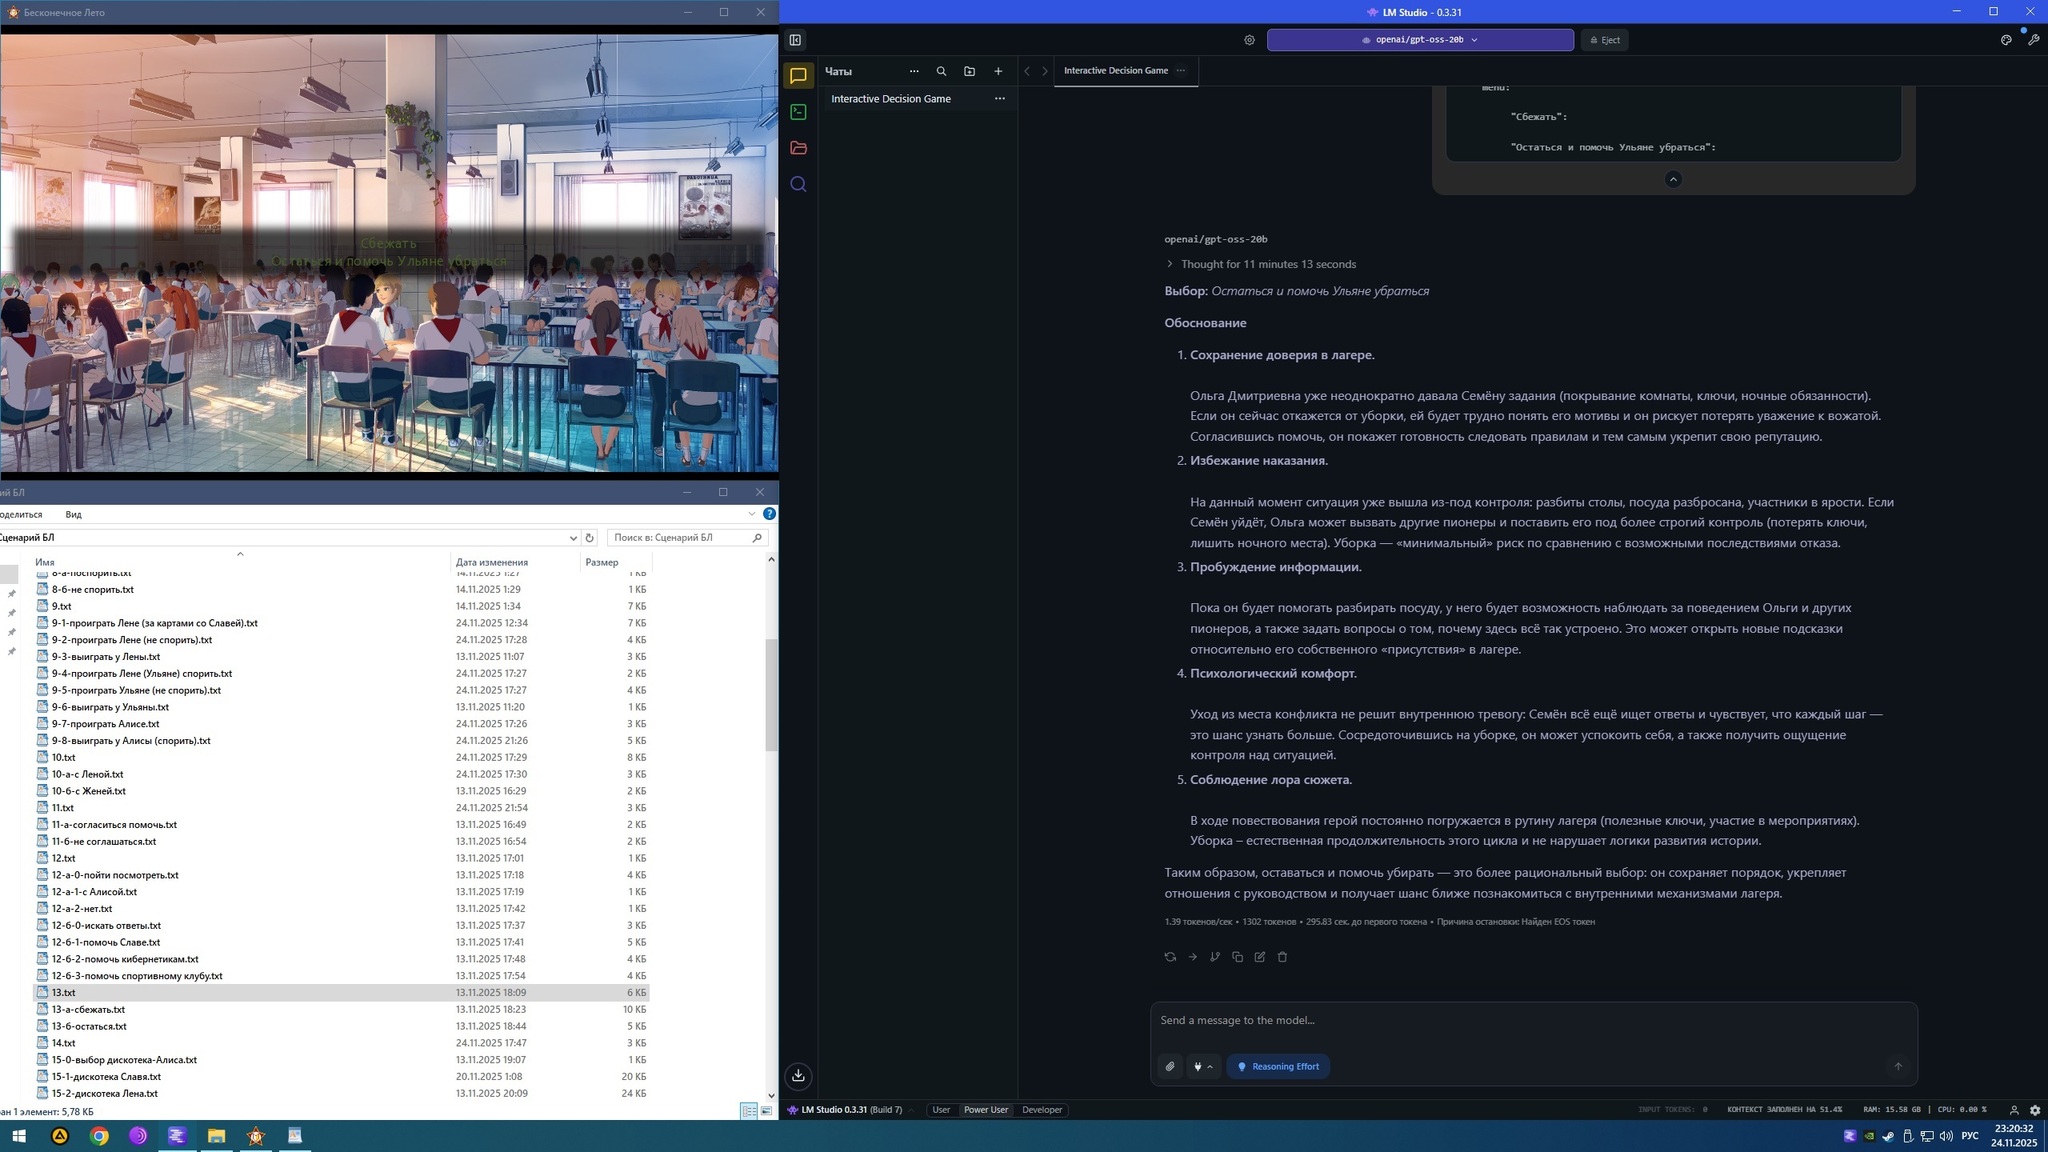2048x1152 pixels.
Task: Regenerate the assistant response
Action: [x=1170, y=957]
